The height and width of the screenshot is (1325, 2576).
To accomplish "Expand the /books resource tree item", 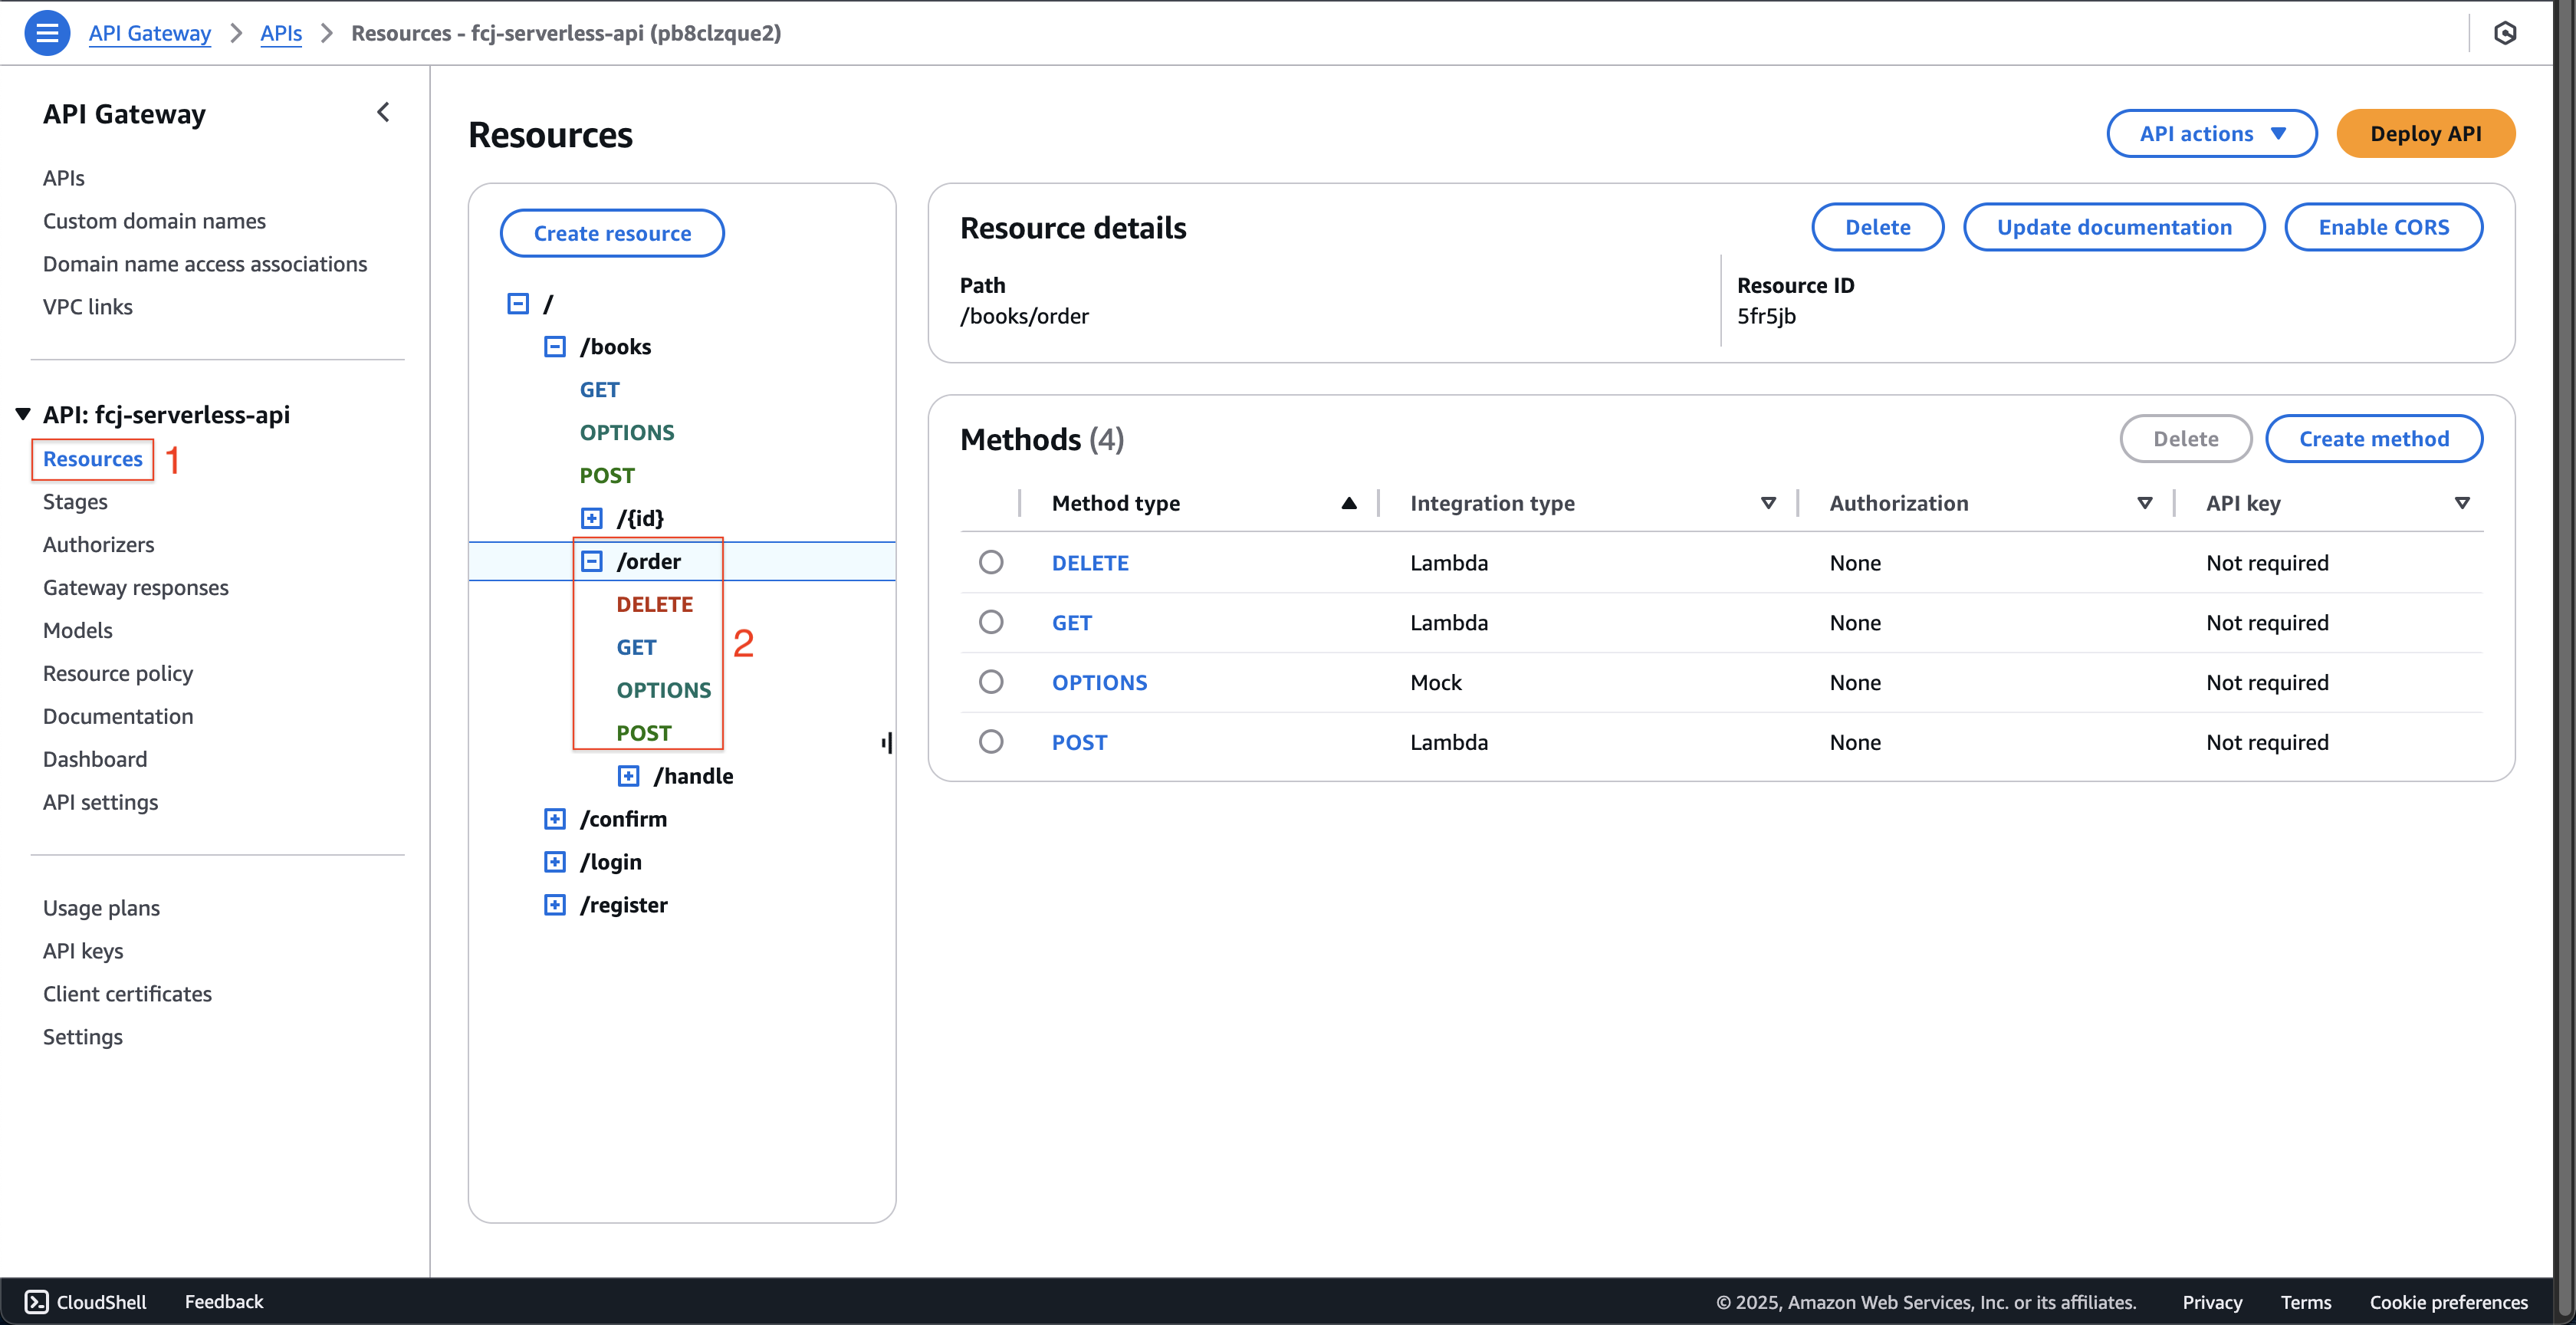I will point(554,345).
